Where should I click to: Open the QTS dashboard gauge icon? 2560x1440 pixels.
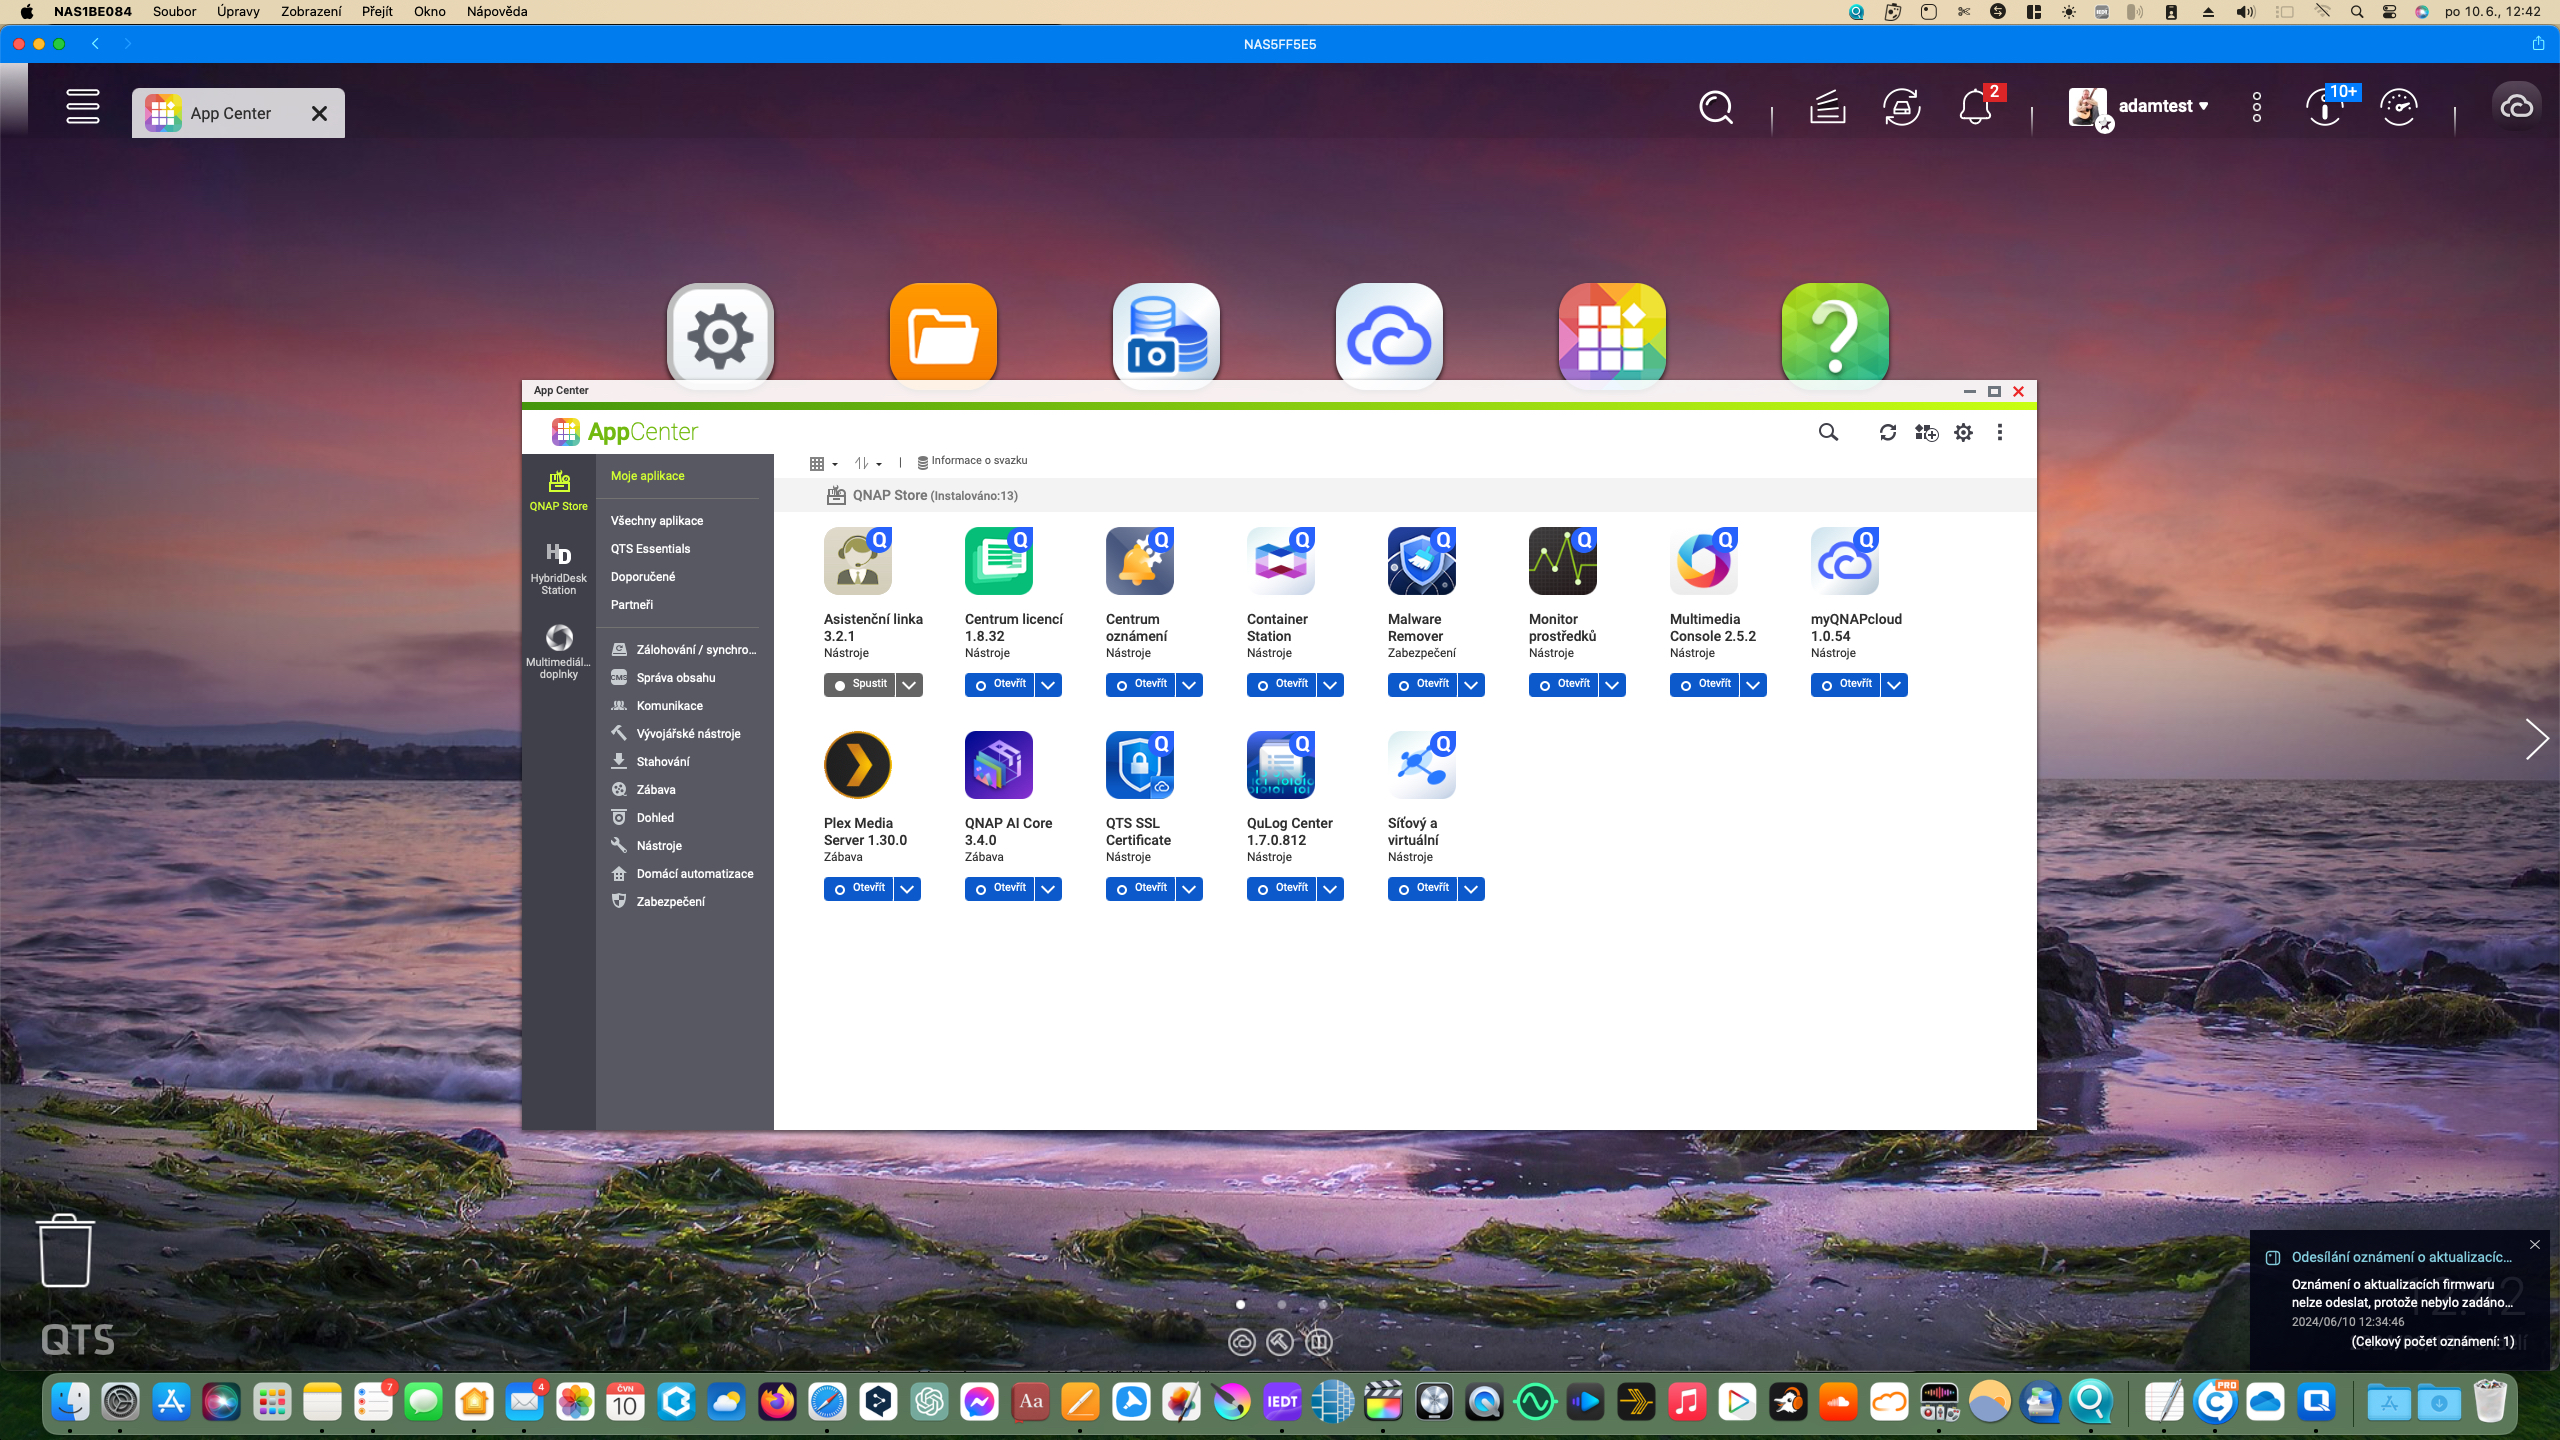pyautogui.click(x=2399, y=107)
